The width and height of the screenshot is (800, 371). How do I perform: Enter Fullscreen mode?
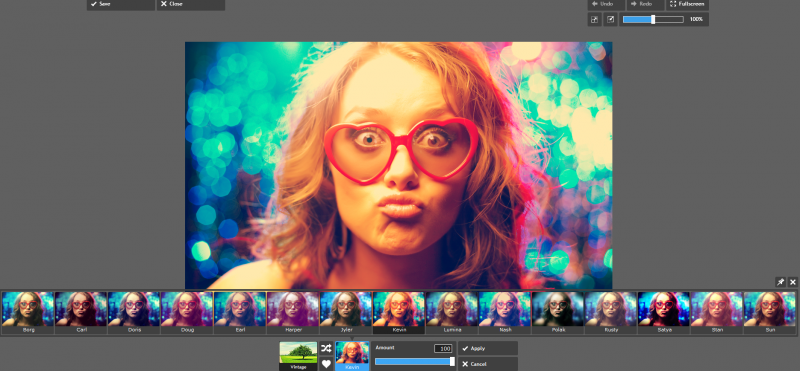pyautogui.click(x=687, y=4)
